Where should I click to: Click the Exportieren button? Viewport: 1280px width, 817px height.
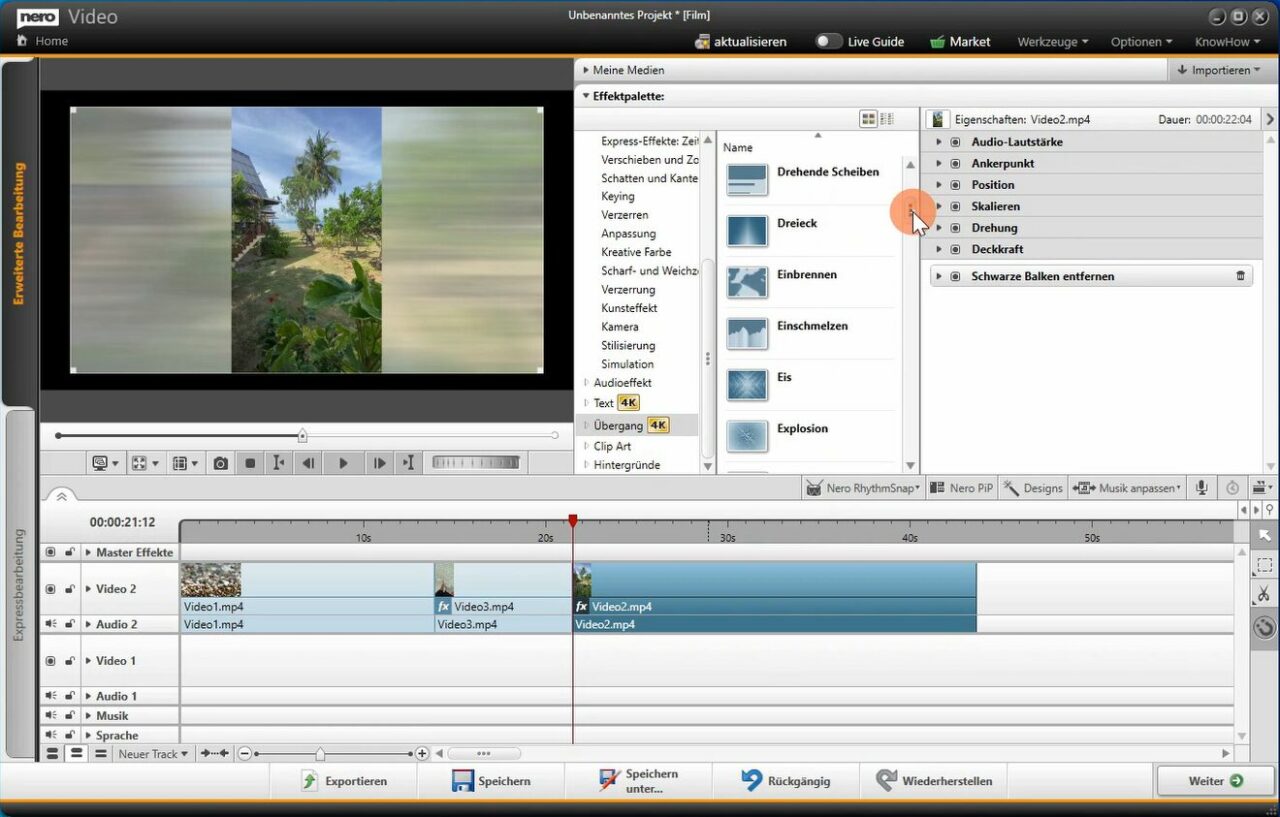pos(345,781)
